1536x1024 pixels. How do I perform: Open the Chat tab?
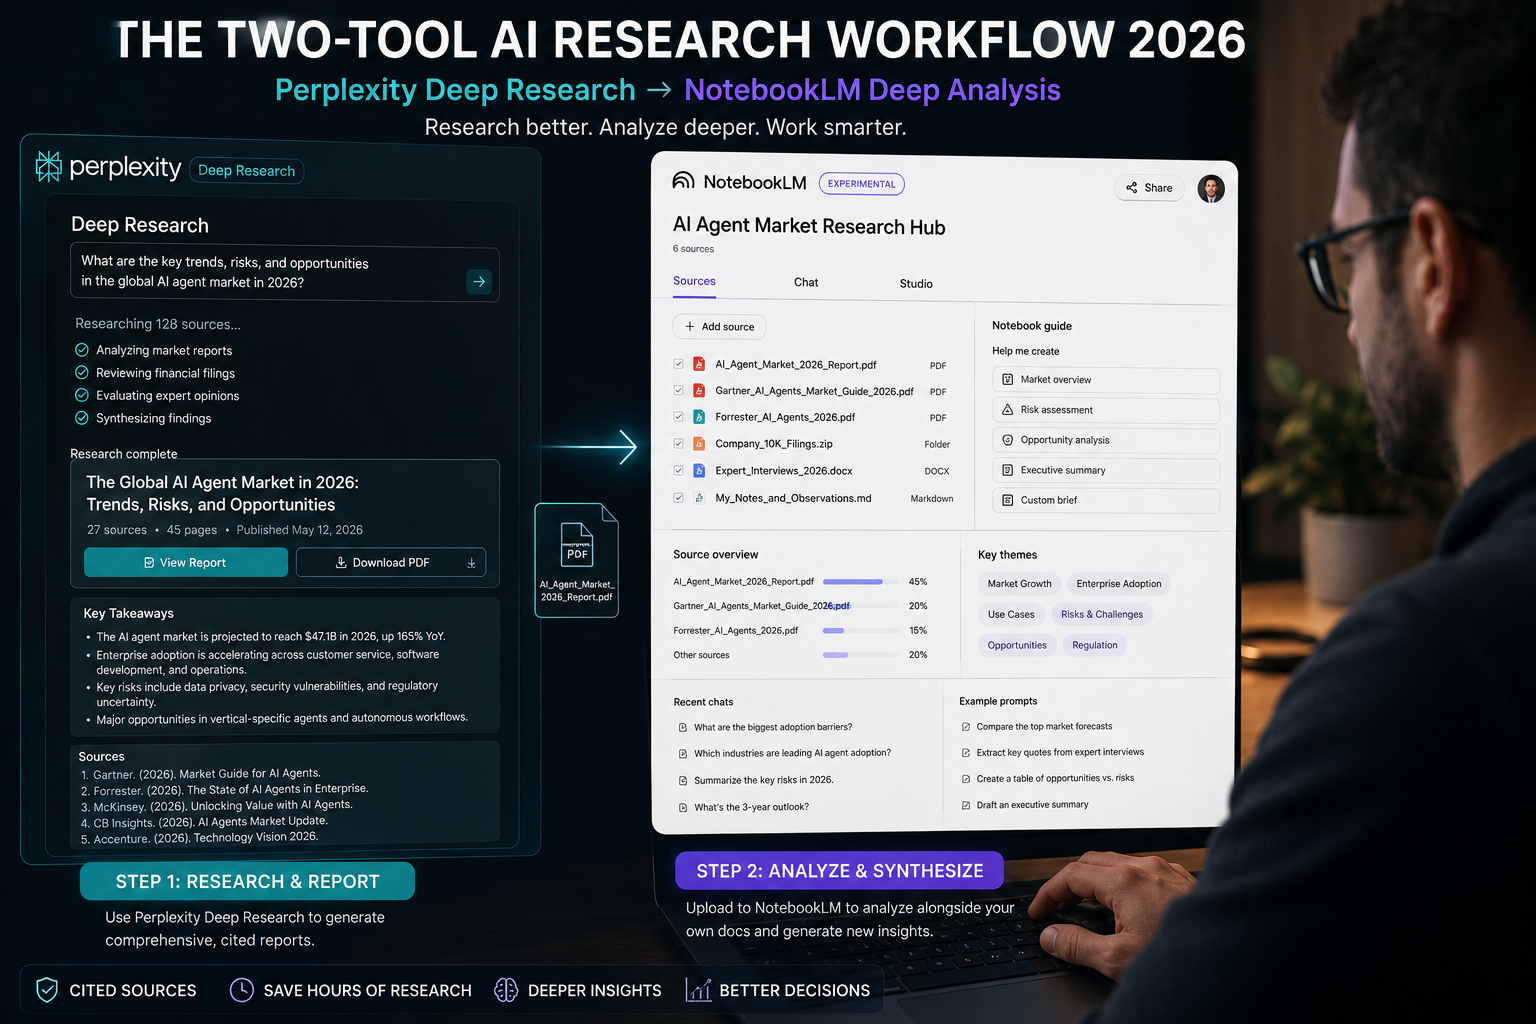[806, 282]
